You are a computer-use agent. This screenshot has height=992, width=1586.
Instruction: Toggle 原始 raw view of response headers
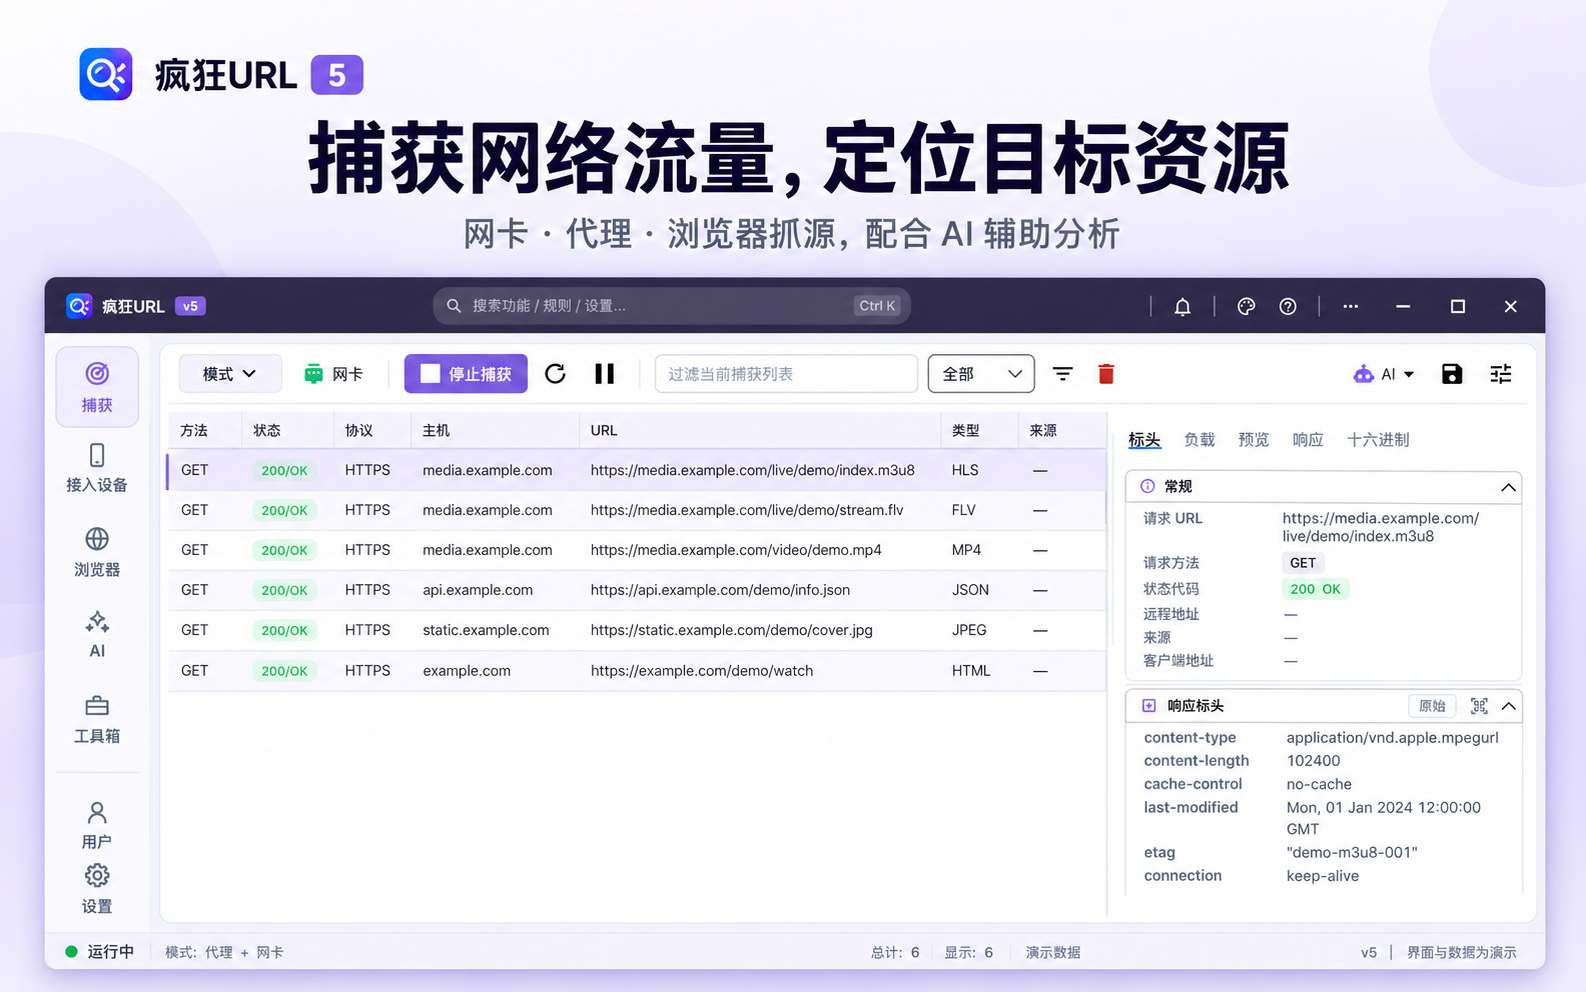coord(1432,706)
